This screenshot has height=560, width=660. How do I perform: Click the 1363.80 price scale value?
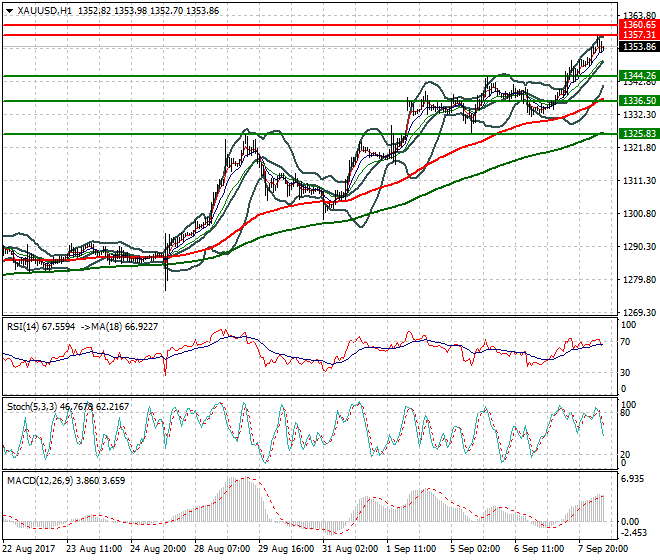pos(639,16)
